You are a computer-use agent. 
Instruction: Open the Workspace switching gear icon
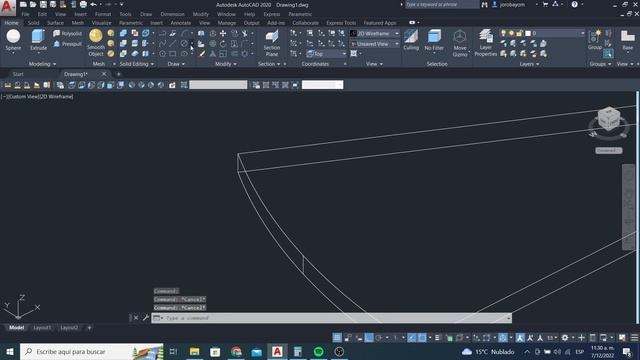point(565,338)
